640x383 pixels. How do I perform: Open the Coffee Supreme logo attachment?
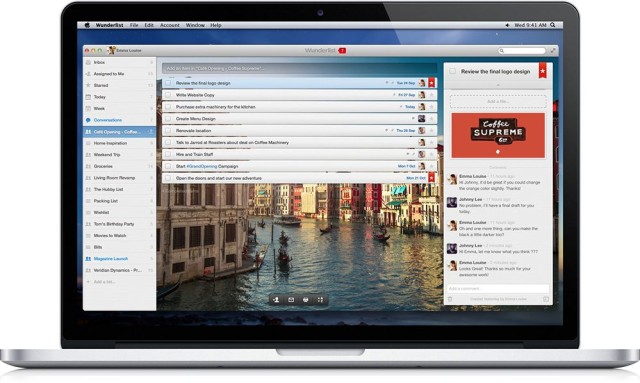(x=498, y=135)
